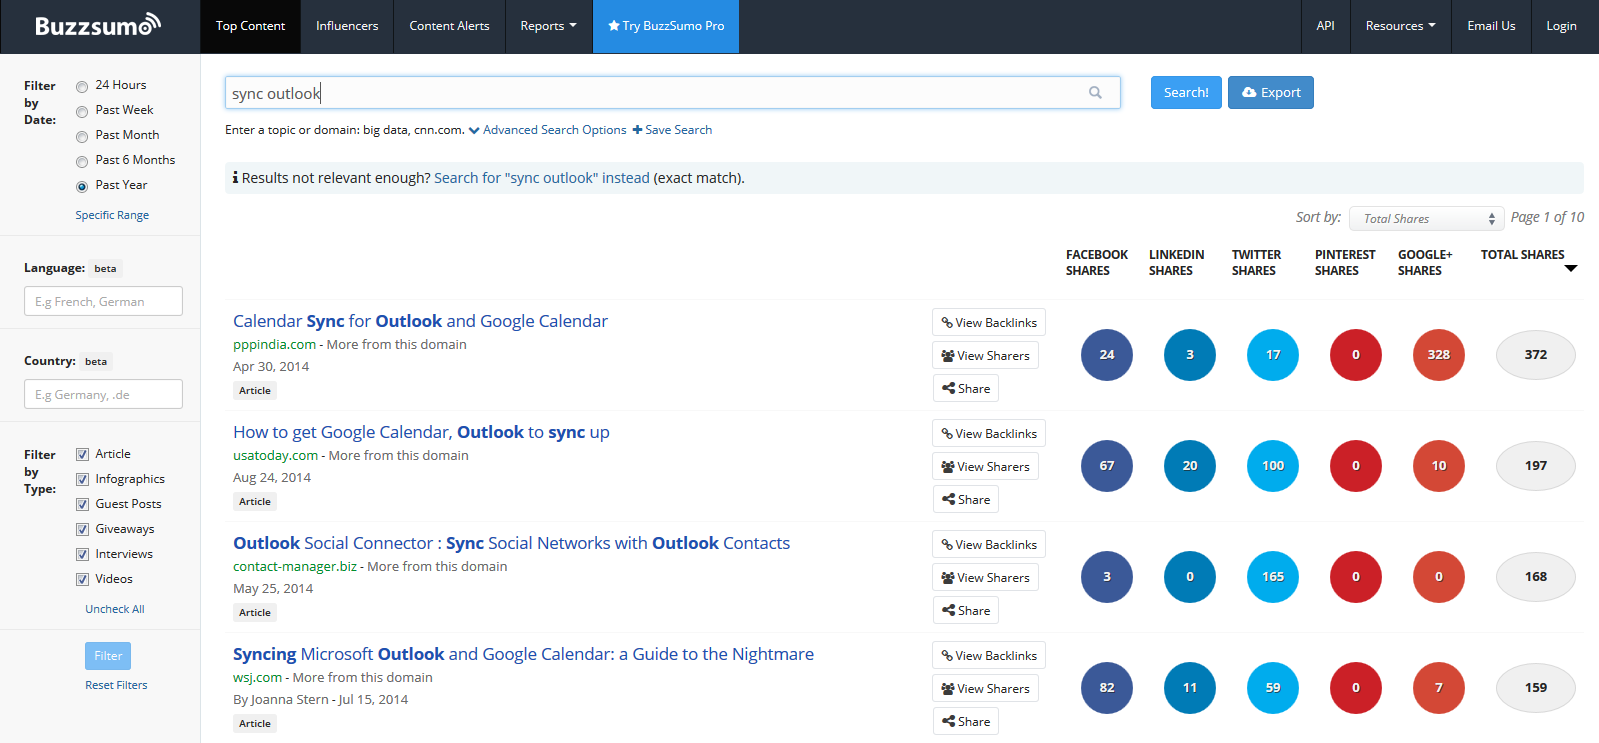
Task: Click Facebook shares bubble 24 for pppindia article
Action: tap(1107, 355)
